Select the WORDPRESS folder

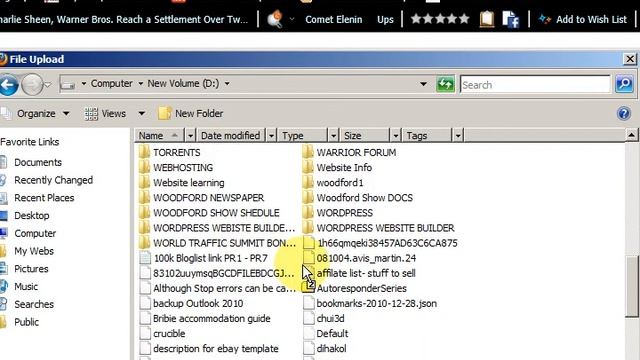tap(338, 213)
